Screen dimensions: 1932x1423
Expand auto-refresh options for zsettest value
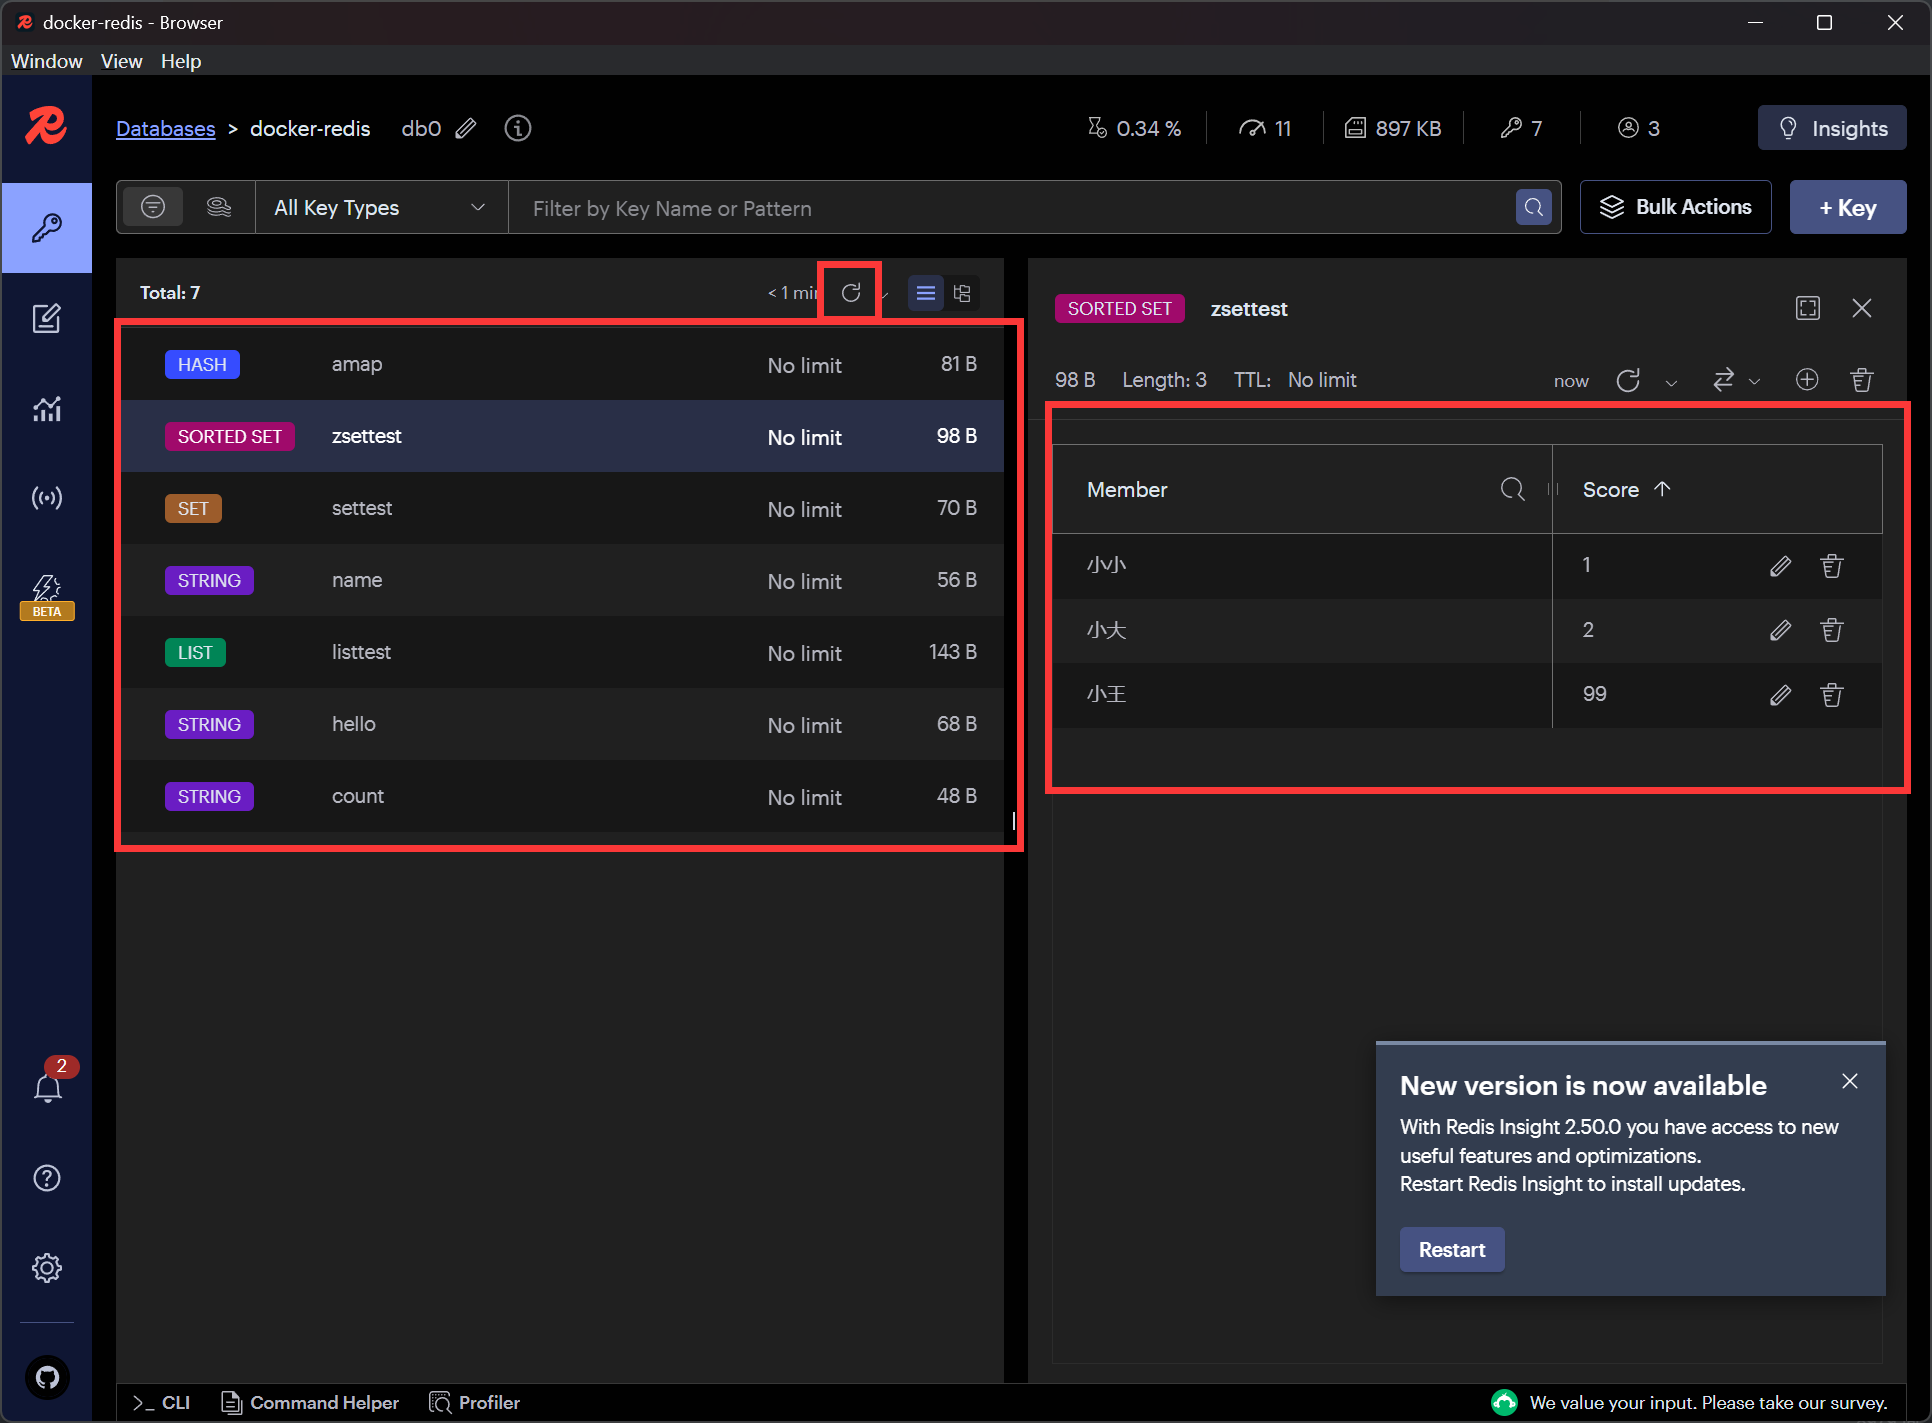(1671, 382)
